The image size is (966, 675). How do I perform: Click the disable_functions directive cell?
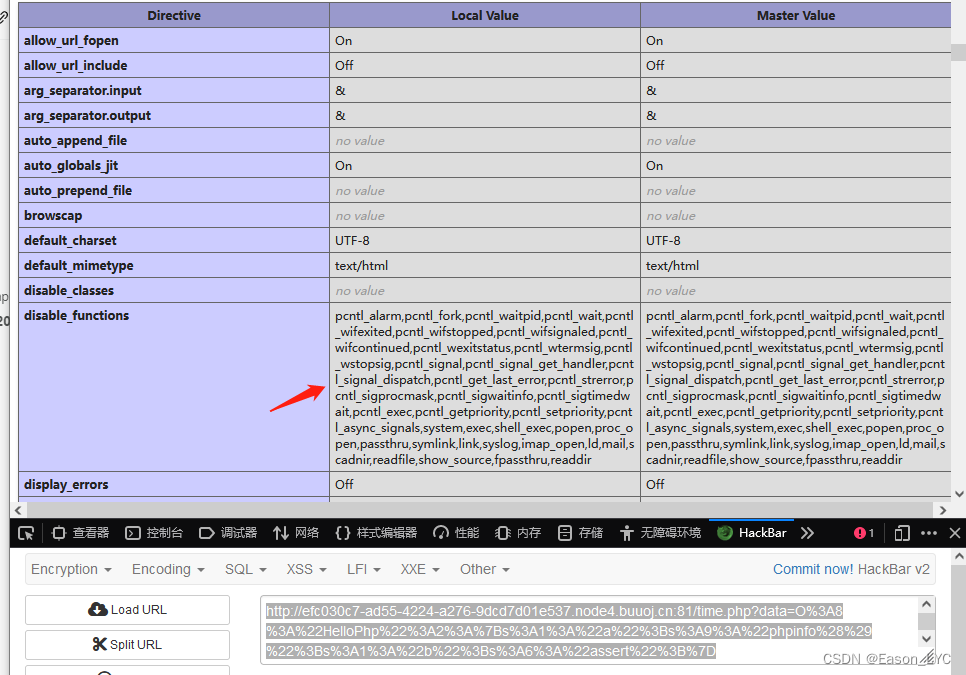174,387
